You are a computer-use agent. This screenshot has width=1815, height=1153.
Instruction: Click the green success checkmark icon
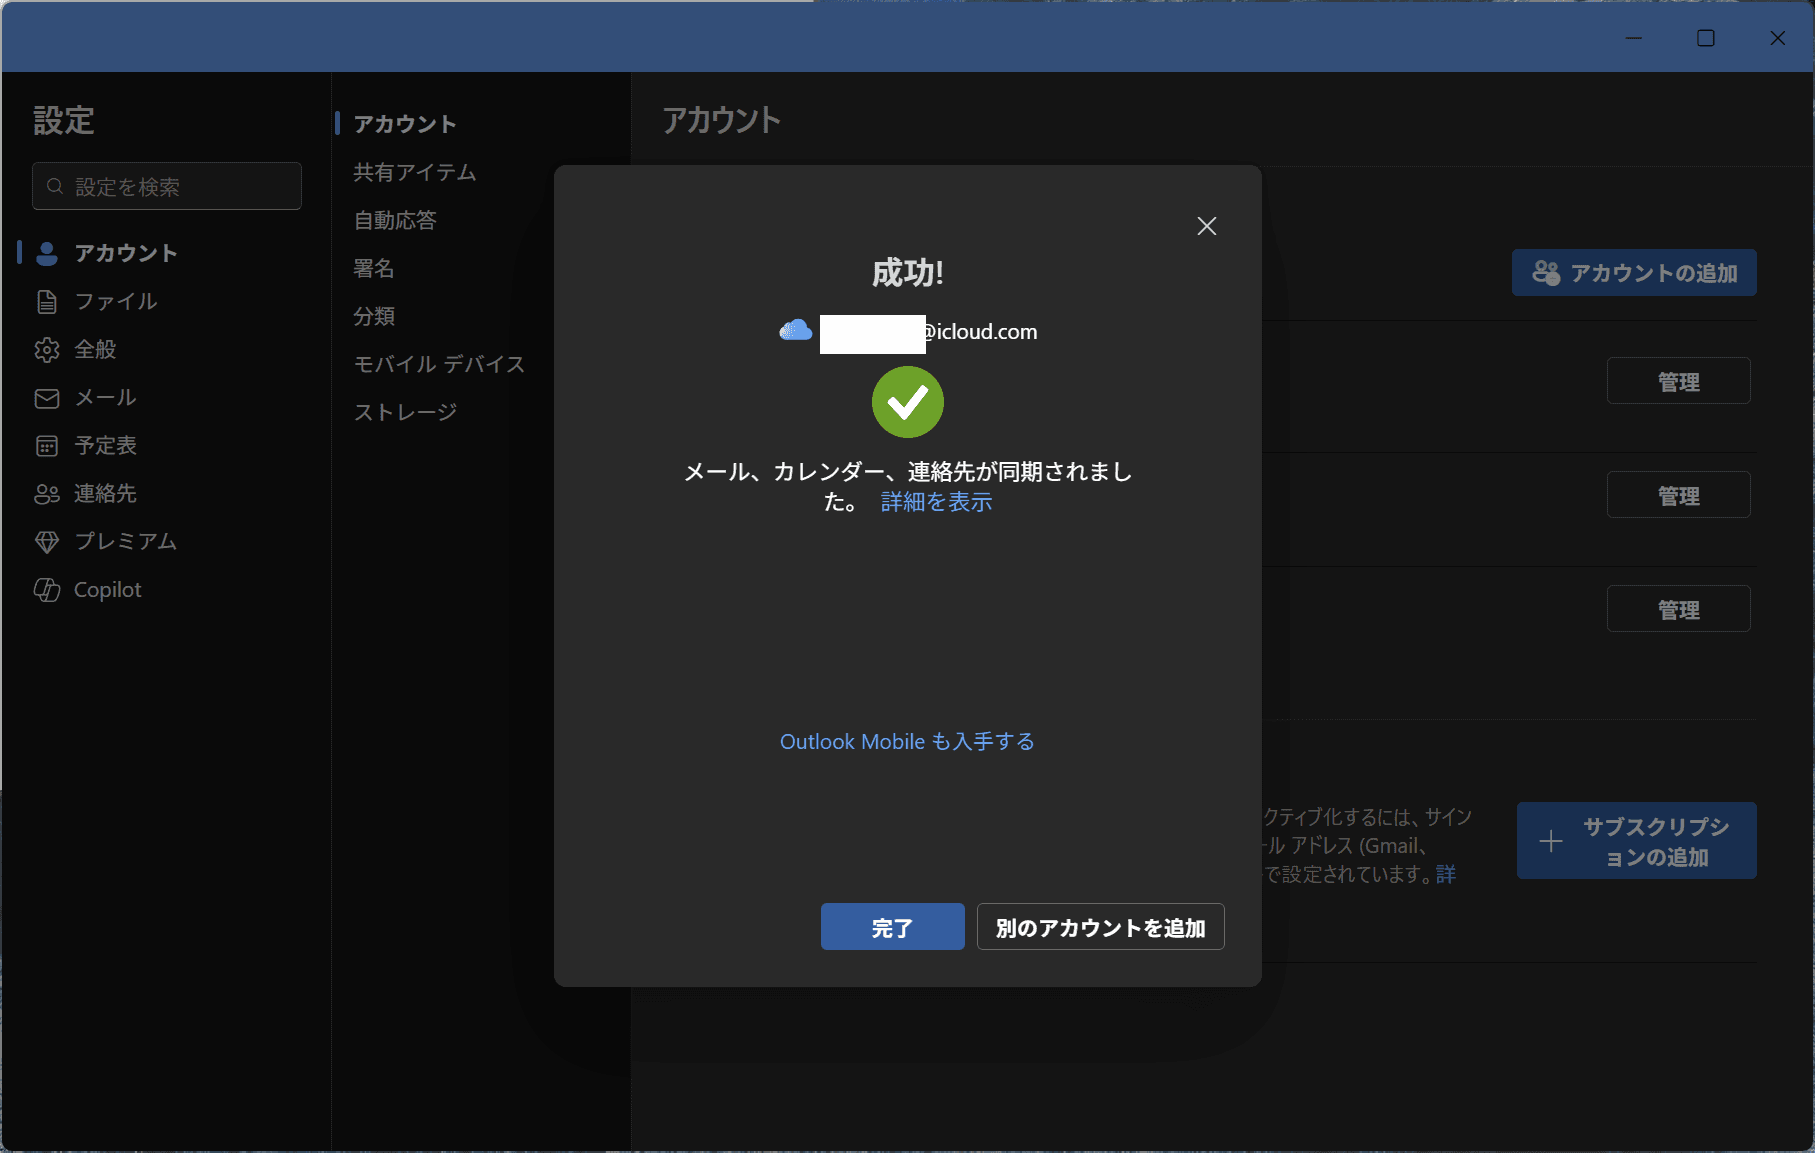click(907, 402)
